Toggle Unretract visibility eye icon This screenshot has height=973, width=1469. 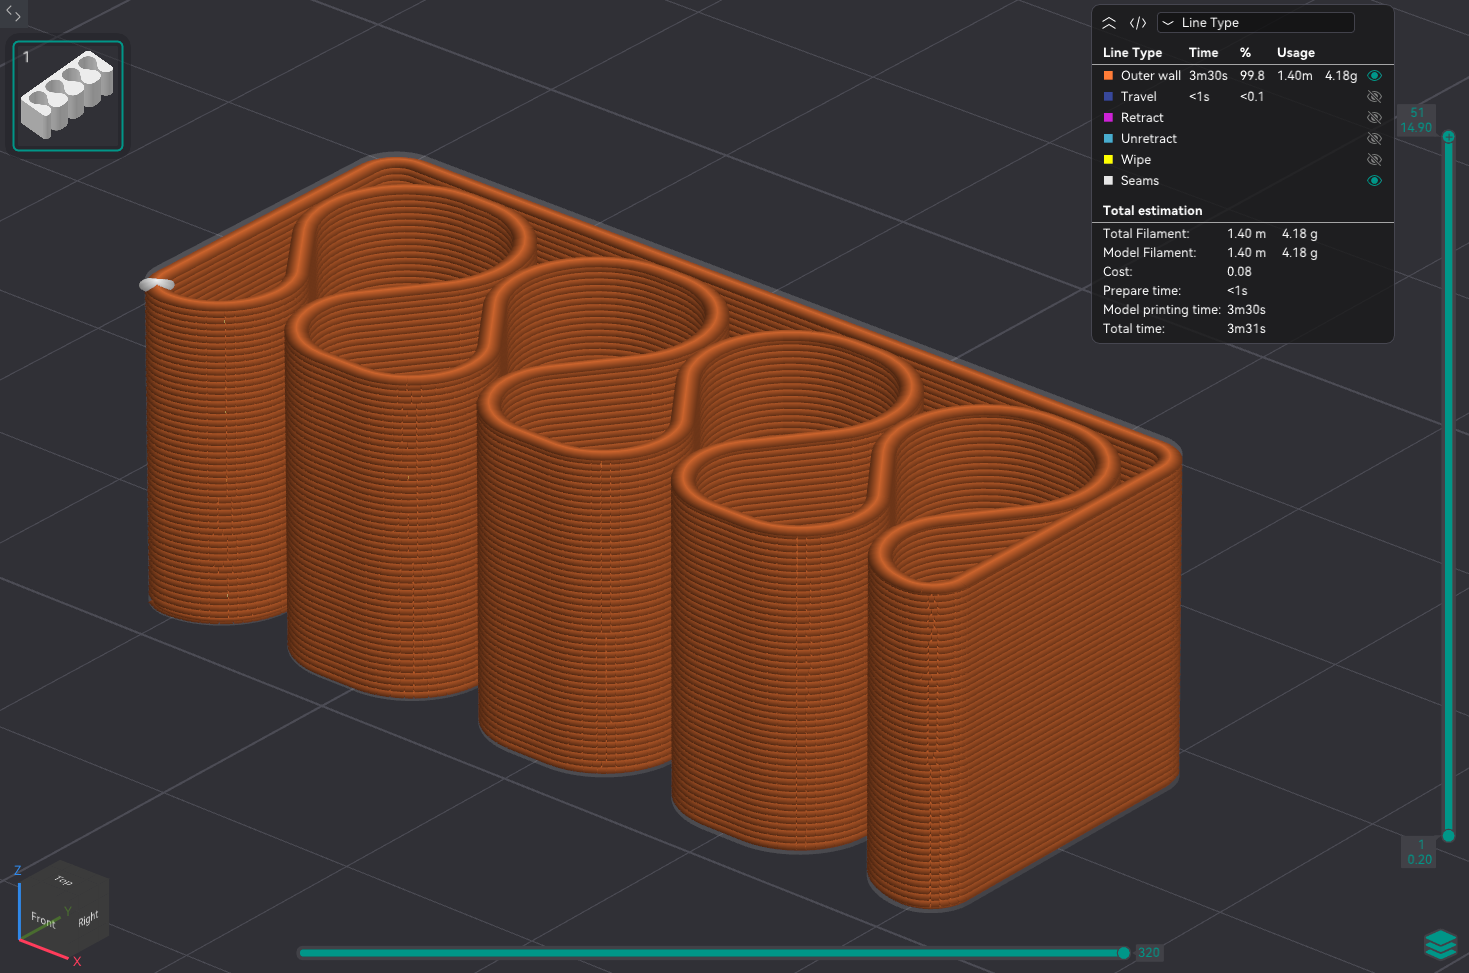click(x=1374, y=139)
